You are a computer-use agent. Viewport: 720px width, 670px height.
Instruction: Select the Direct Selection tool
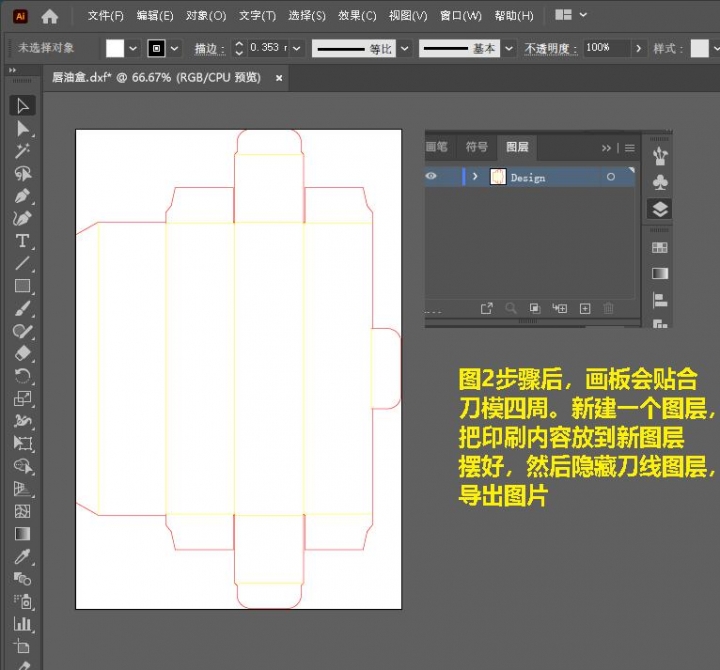[22, 128]
